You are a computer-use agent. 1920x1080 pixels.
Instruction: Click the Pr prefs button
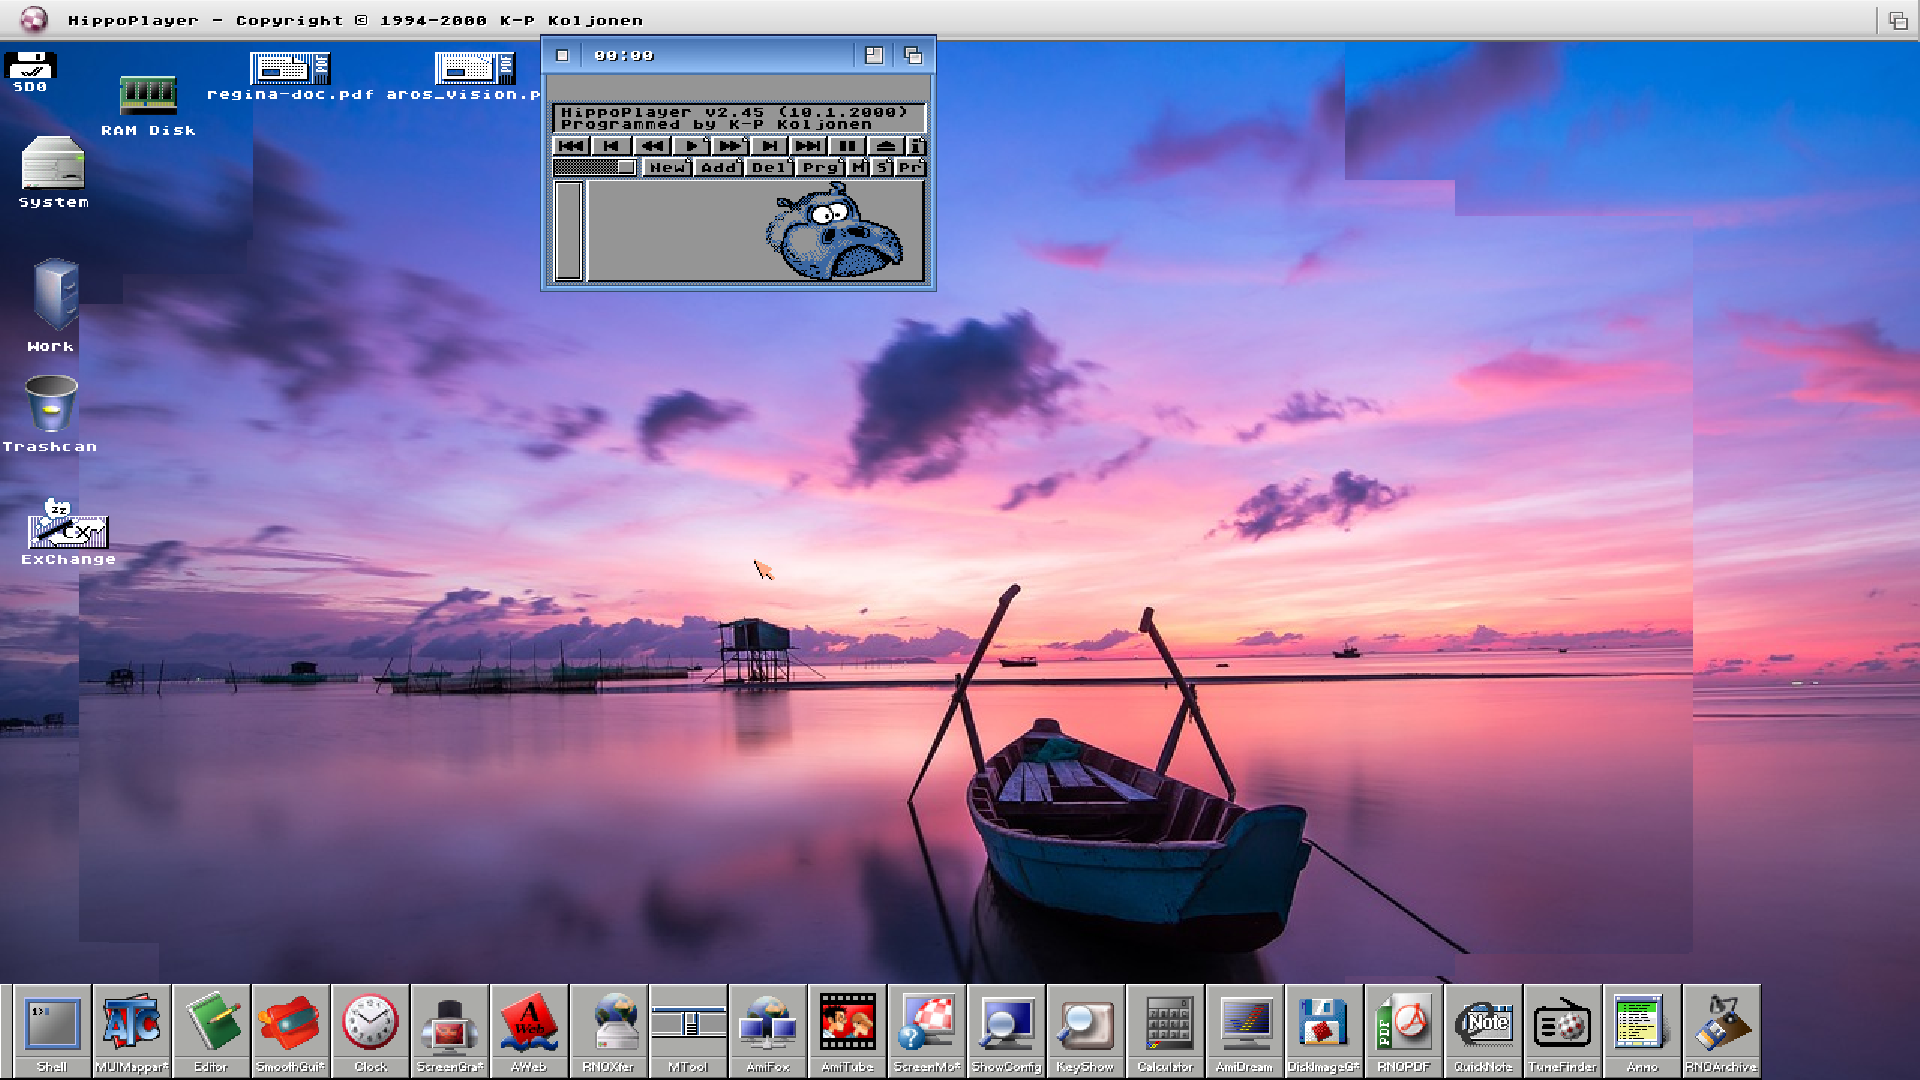tap(909, 168)
